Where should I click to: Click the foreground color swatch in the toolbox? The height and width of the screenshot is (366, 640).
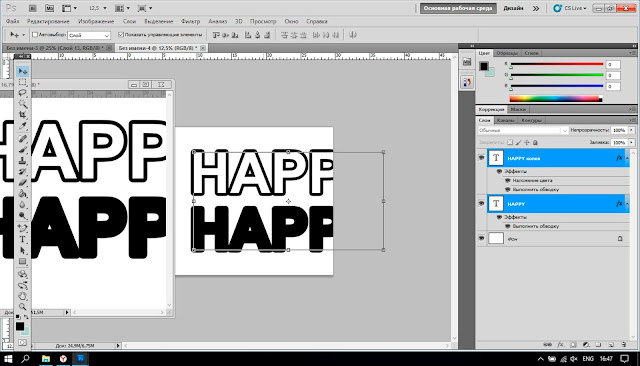(x=20, y=326)
